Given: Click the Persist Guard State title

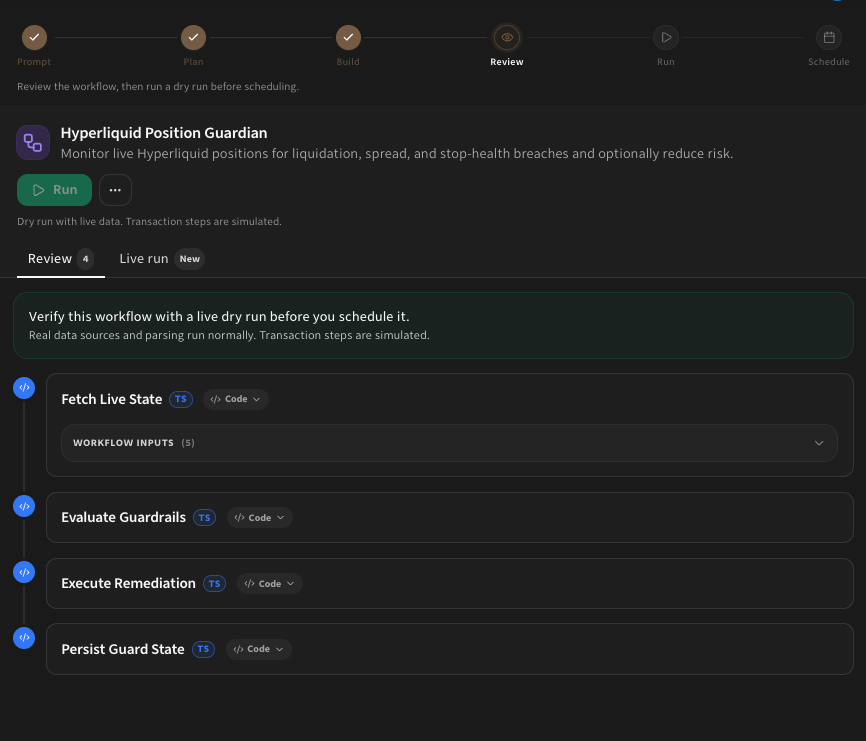Looking at the screenshot, I should (123, 649).
